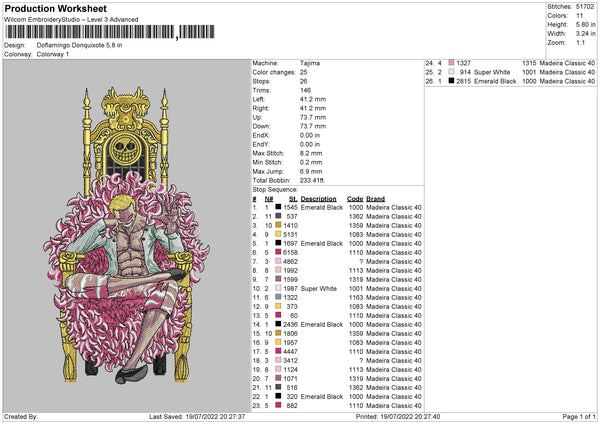Click the 'Printed: 19/07/2022 20:27:40' timestamp
Image resolution: width=600 pixels, height=424 pixels.
pyautogui.click(x=398, y=417)
